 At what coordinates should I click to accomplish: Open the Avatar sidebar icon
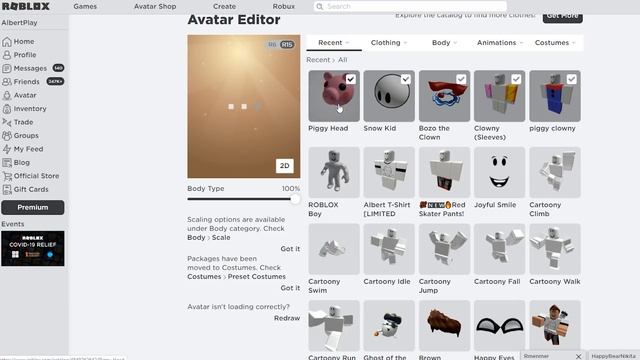pos(7,96)
